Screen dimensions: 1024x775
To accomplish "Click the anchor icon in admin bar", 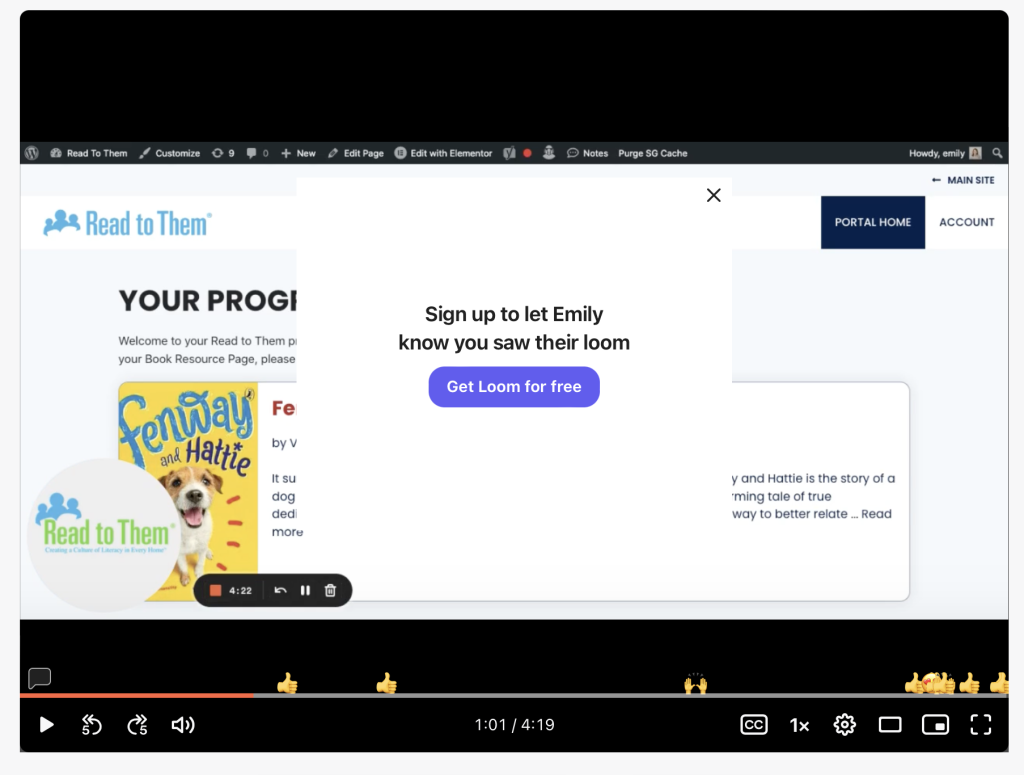I will (549, 153).
